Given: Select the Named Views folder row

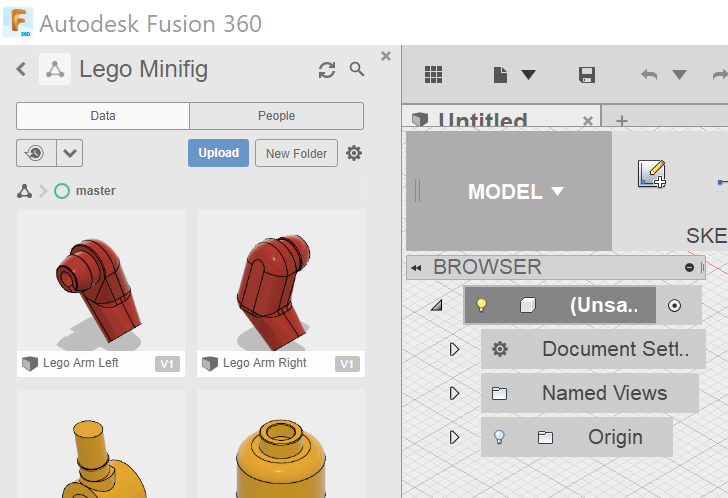Looking at the screenshot, I should click(x=590, y=393).
